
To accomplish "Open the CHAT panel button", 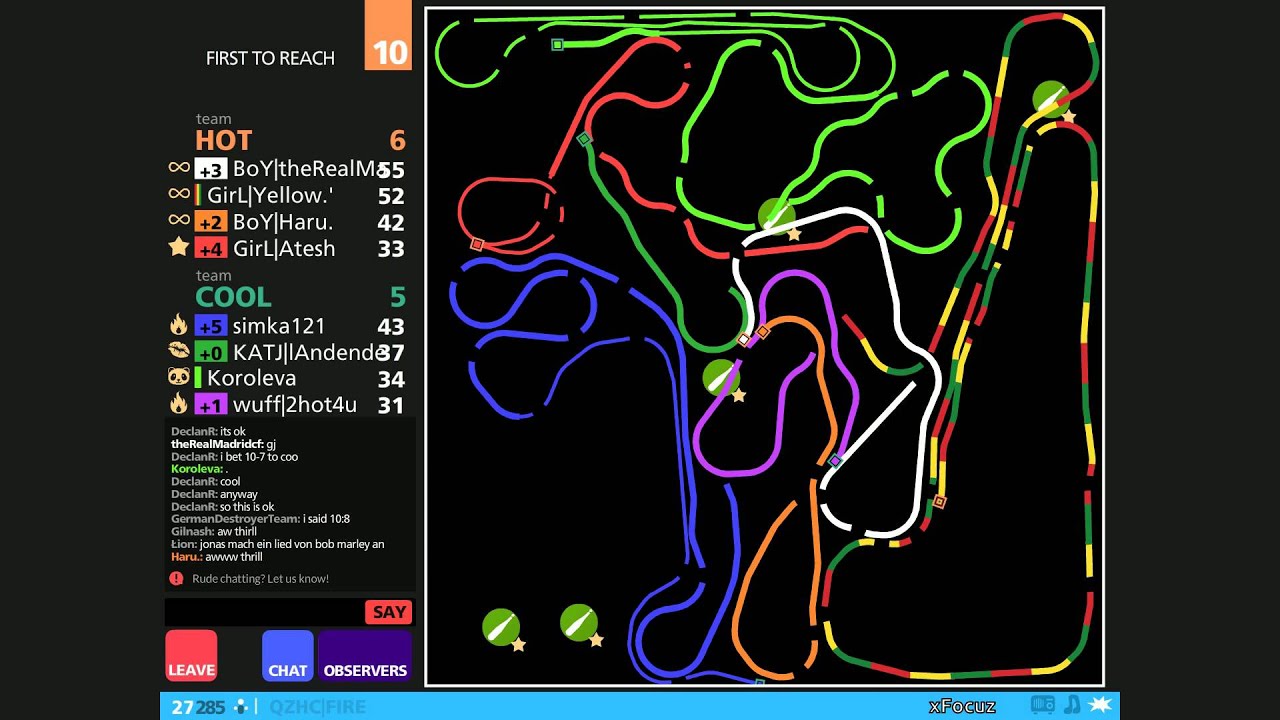I will 288,656.
